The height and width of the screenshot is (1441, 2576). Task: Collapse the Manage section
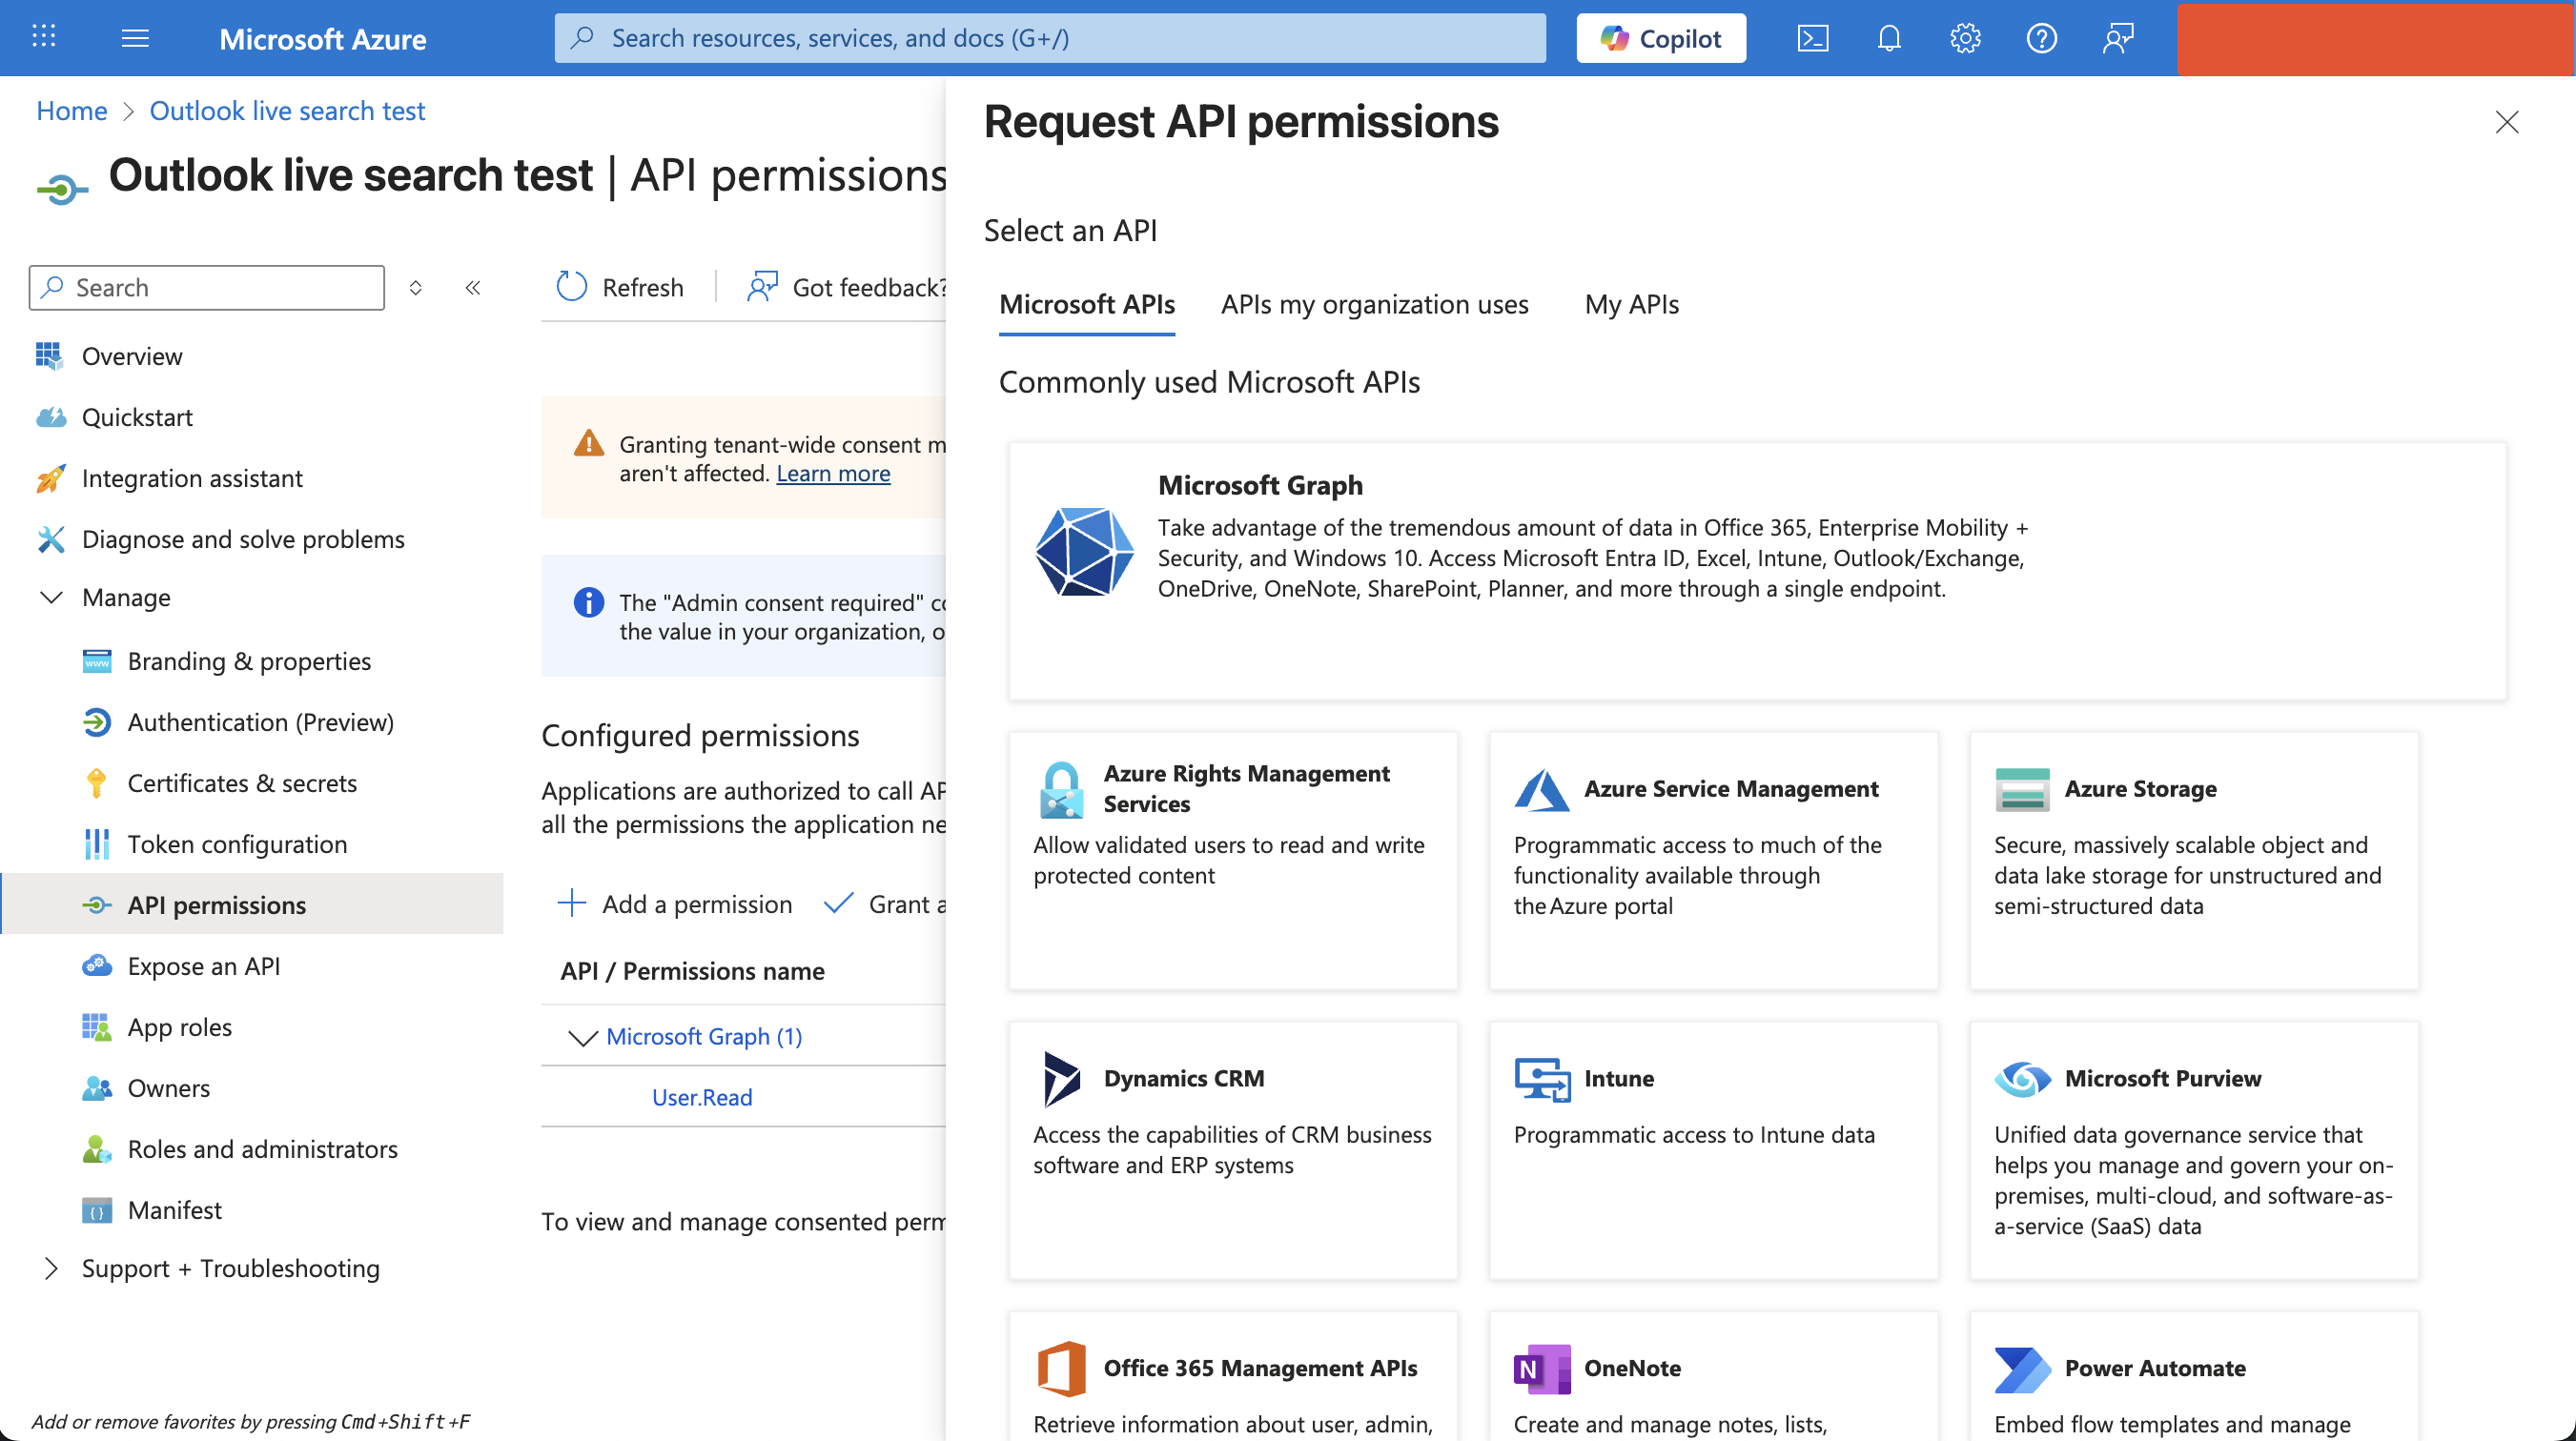point(51,597)
